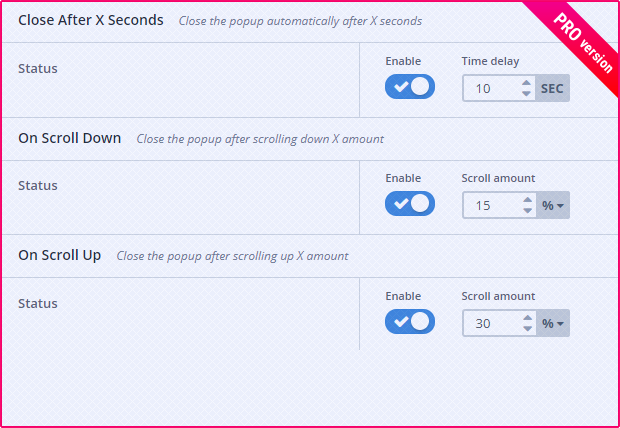Viewport: 620px width, 428px height.
Task: Increase On Scroll Down scroll amount
Action: (x=526, y=200)
